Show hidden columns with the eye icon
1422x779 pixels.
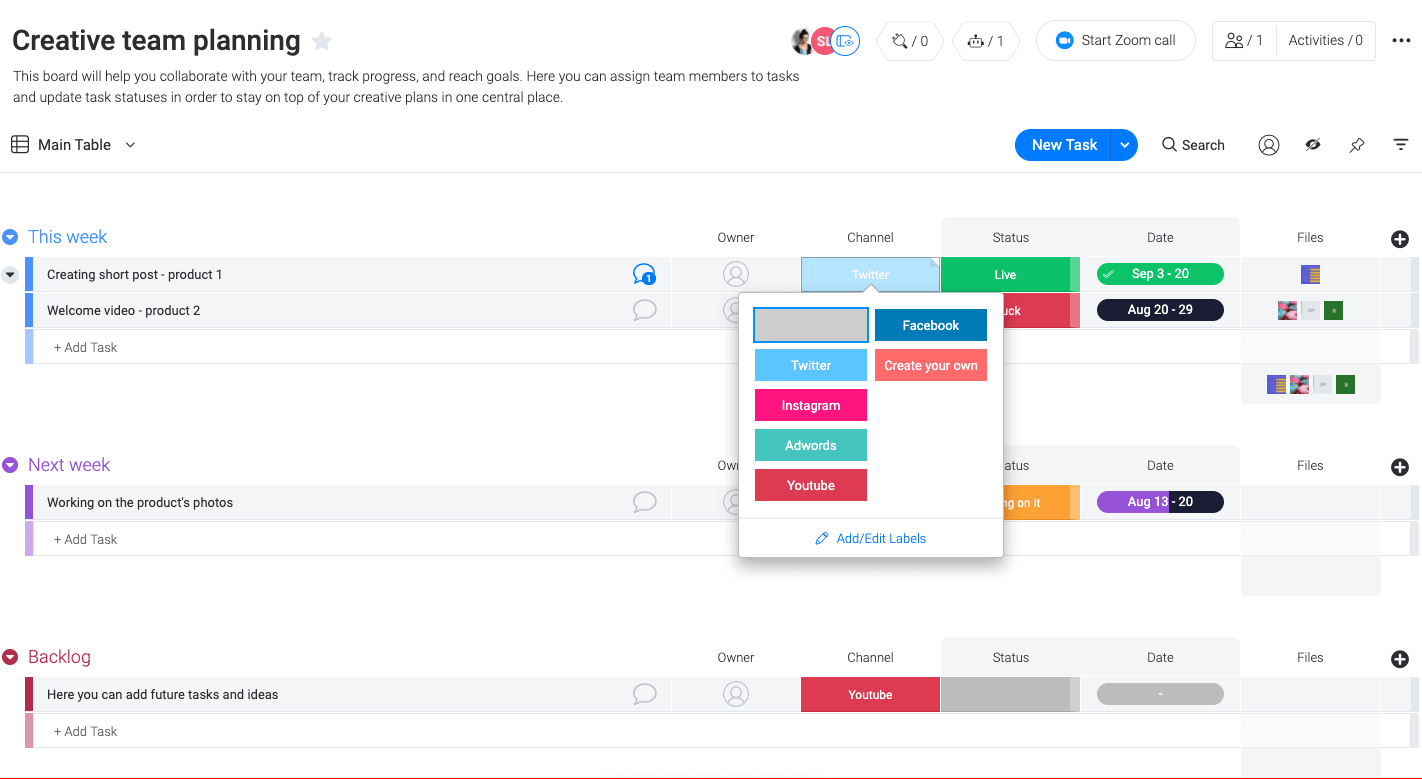pyautogui.click(x=1313, y=145)
